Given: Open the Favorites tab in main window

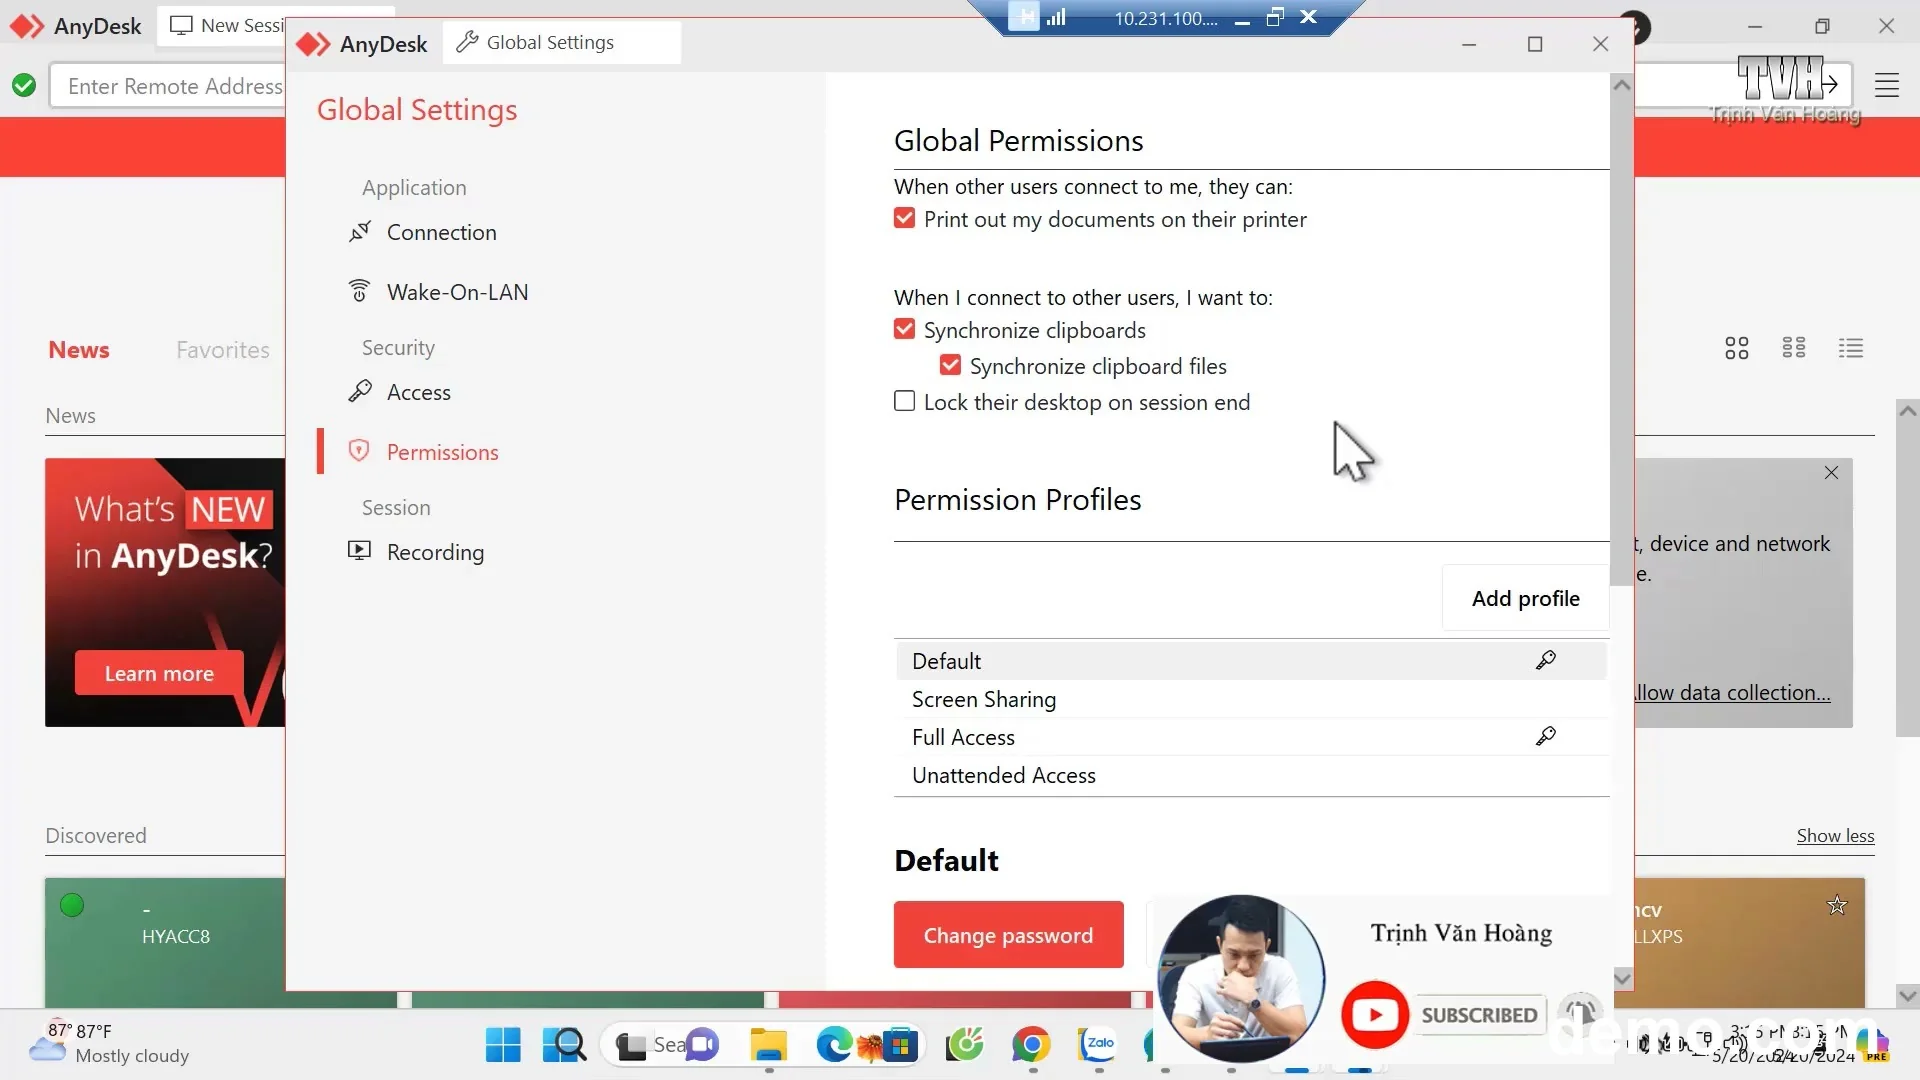Looking at the screenshot, I should tap(223, 350).
